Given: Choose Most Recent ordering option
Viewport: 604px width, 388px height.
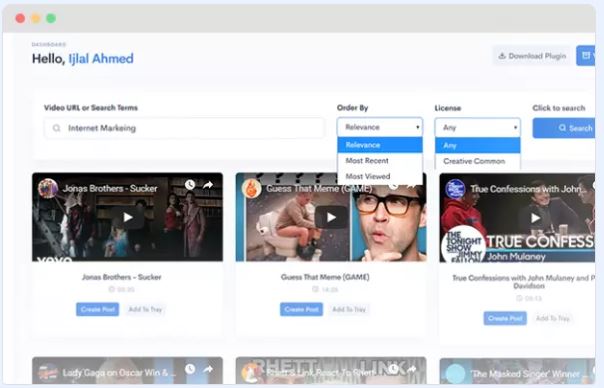Looking at the screenshot, I should point(380,161).
